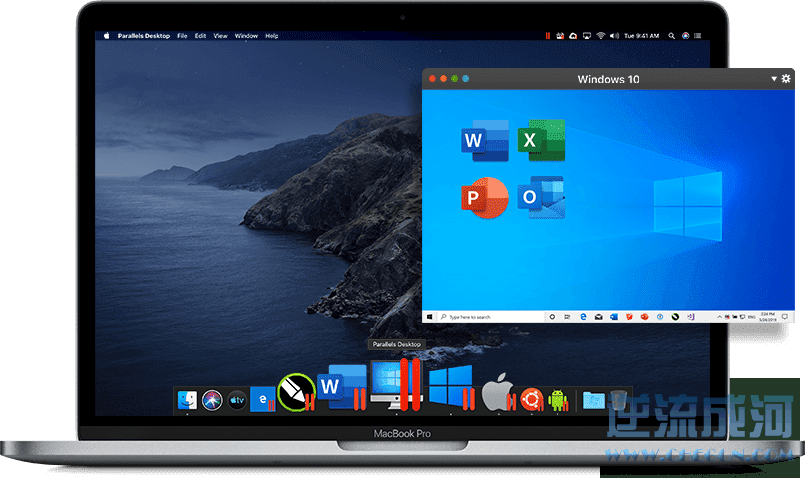Open the Windows folder stack in the Dock
This screenshot has height=478, width=805.
click(x=593, y=400)
